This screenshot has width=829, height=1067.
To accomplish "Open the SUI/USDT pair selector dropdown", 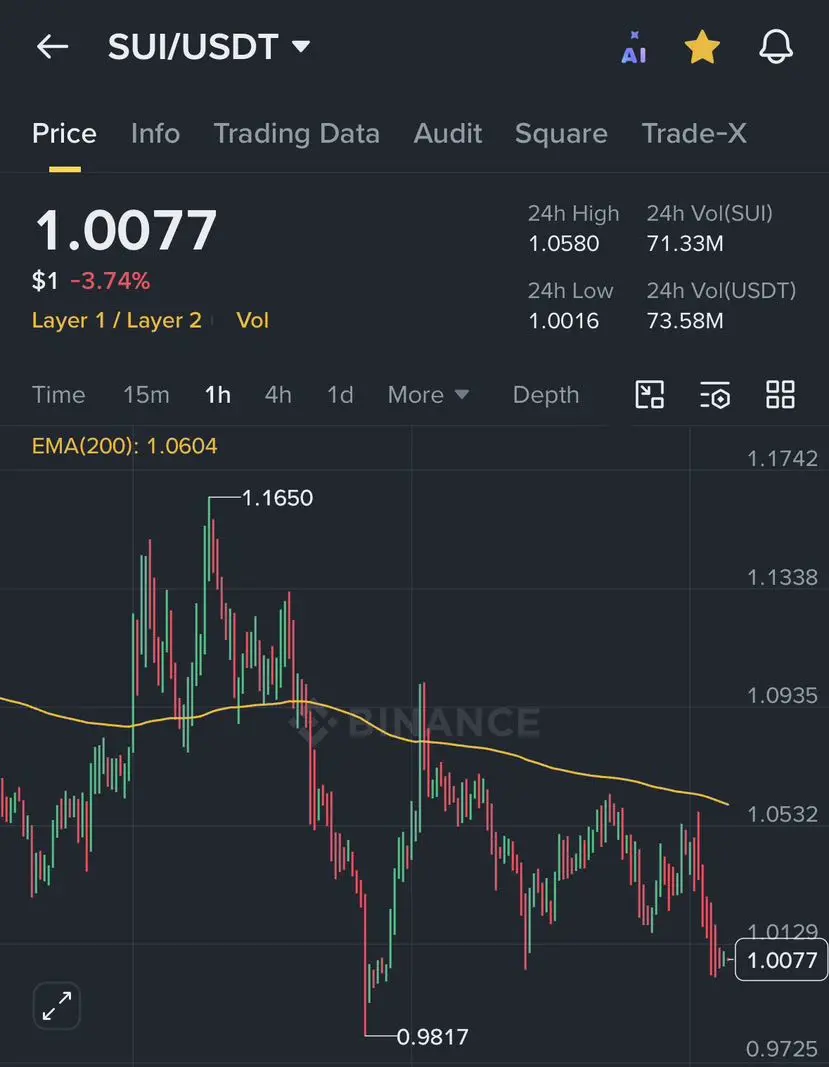I will click(209, 47).
